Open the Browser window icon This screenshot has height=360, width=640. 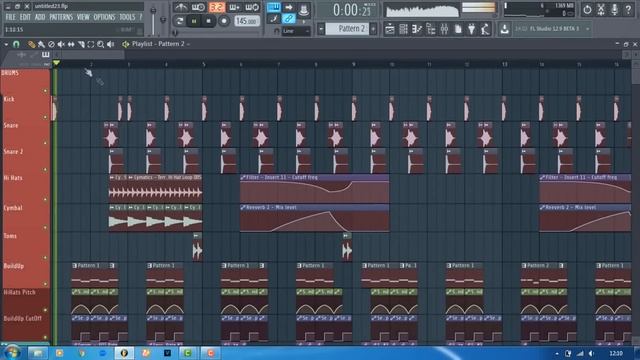(x=431, y=29)
